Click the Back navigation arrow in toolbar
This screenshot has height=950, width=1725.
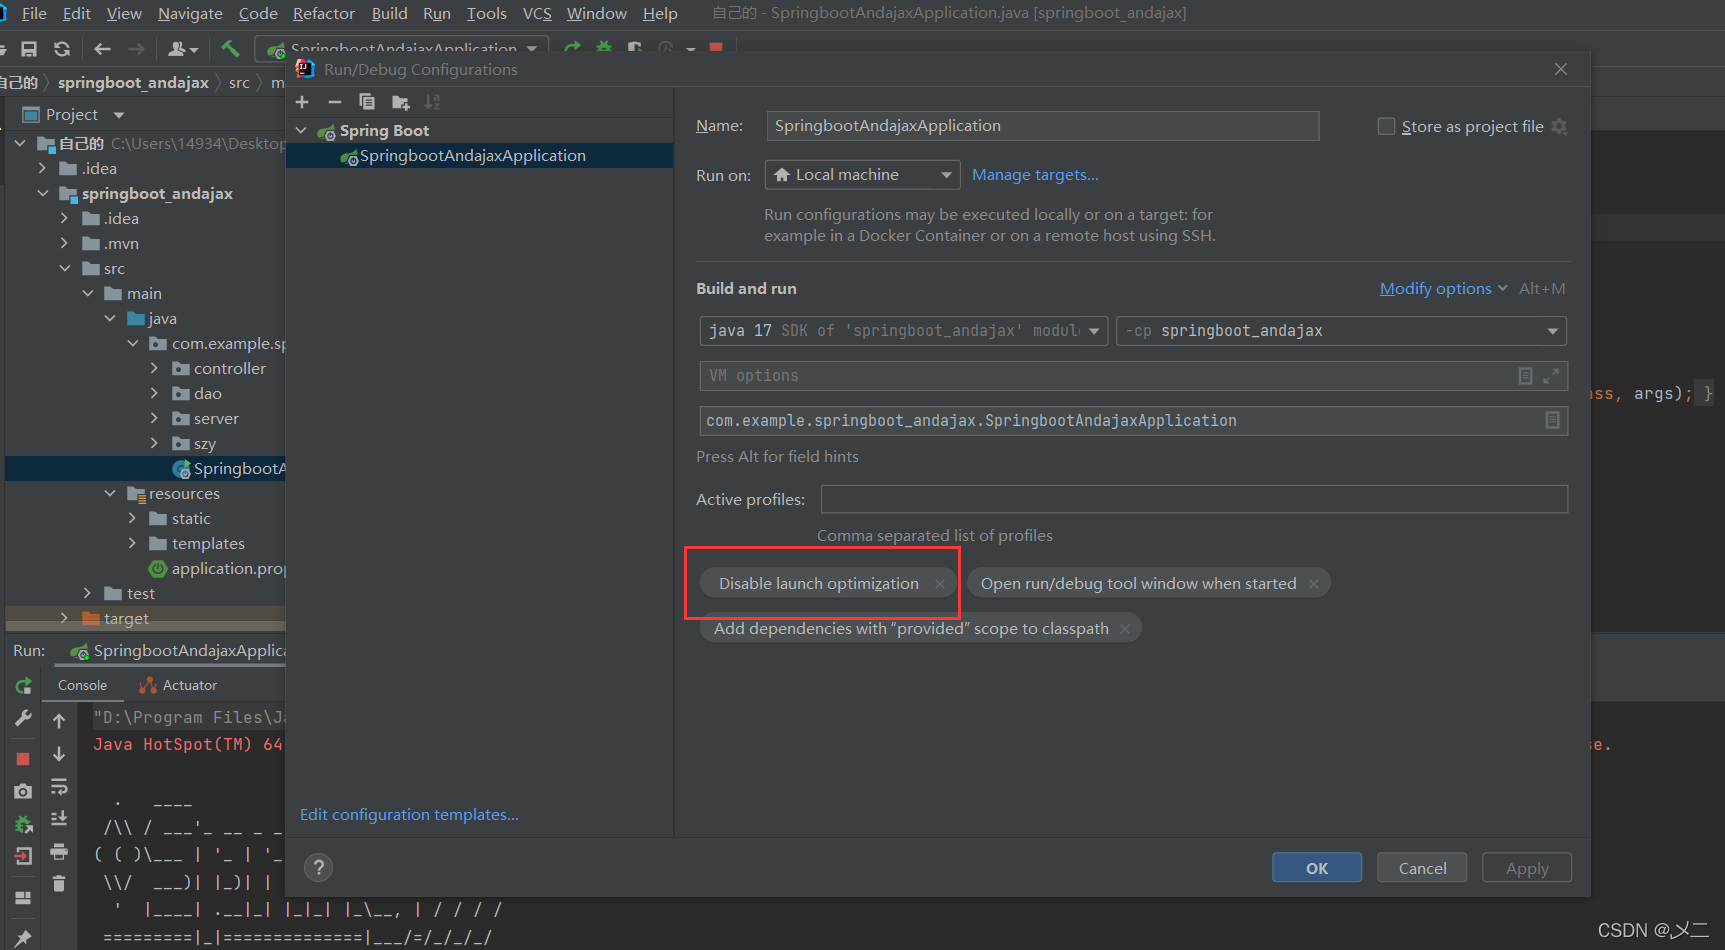point(102,49)
